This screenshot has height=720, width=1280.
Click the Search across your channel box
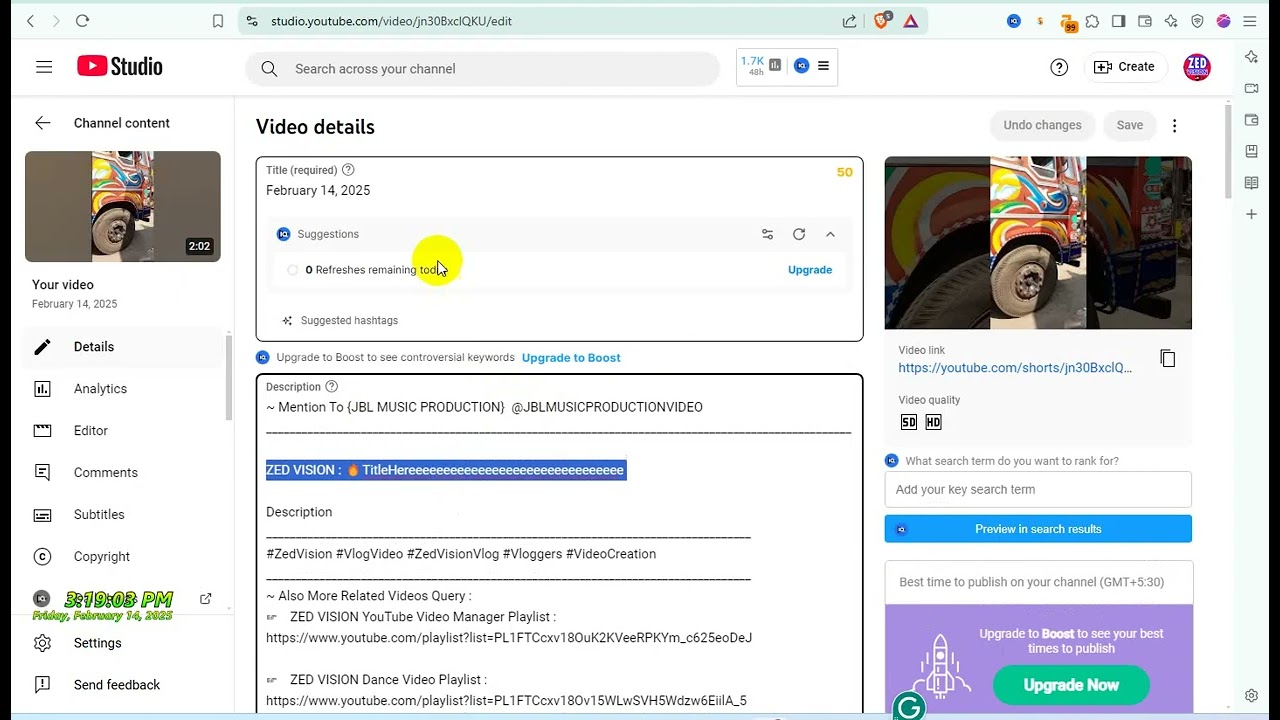click(482, 69)
